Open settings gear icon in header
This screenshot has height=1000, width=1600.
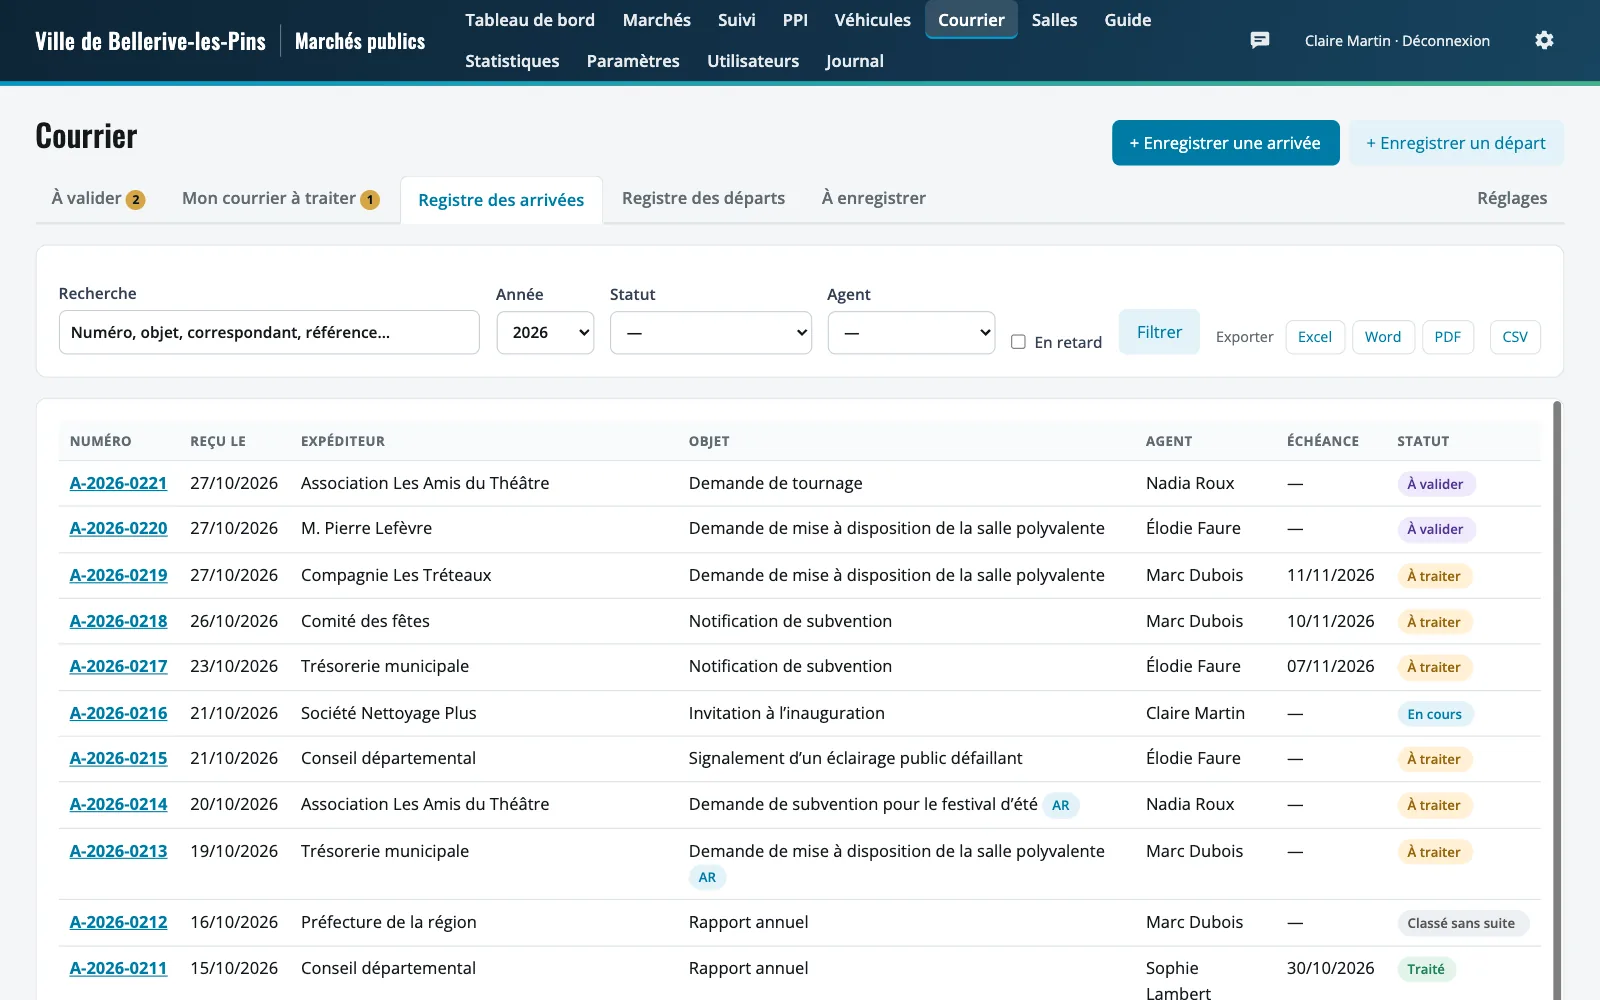click(x=1544, y=40)
